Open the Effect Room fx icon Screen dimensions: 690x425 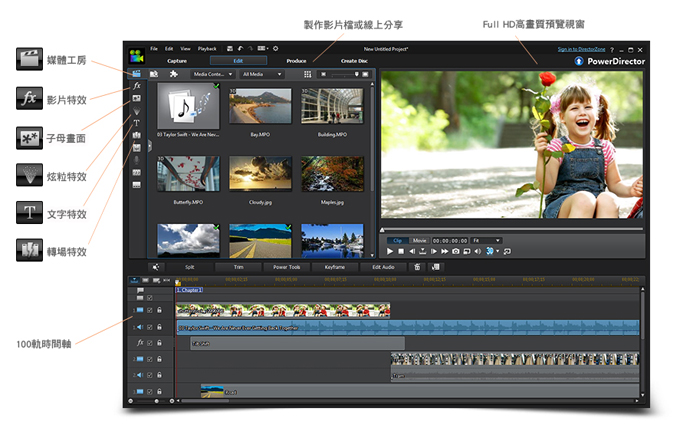tap(136, 86)
